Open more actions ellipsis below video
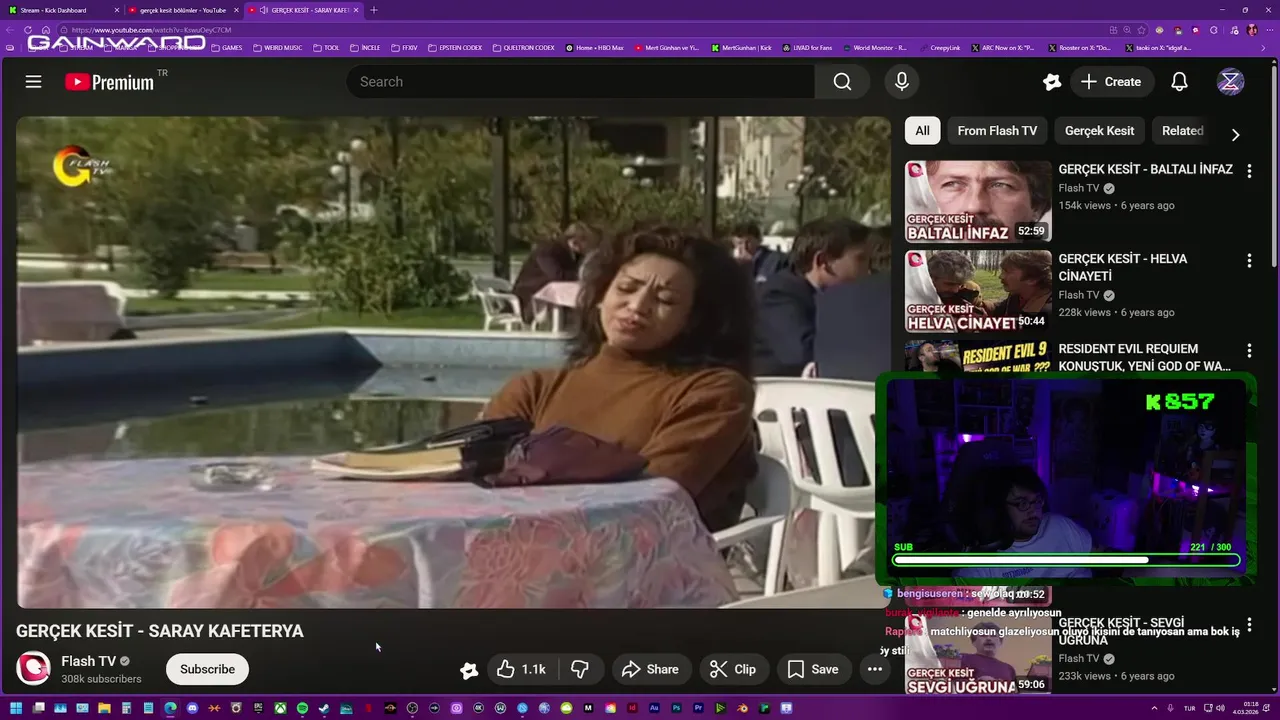The height and width of the screenshot is (720, 1280). click(x=875, y=669)
